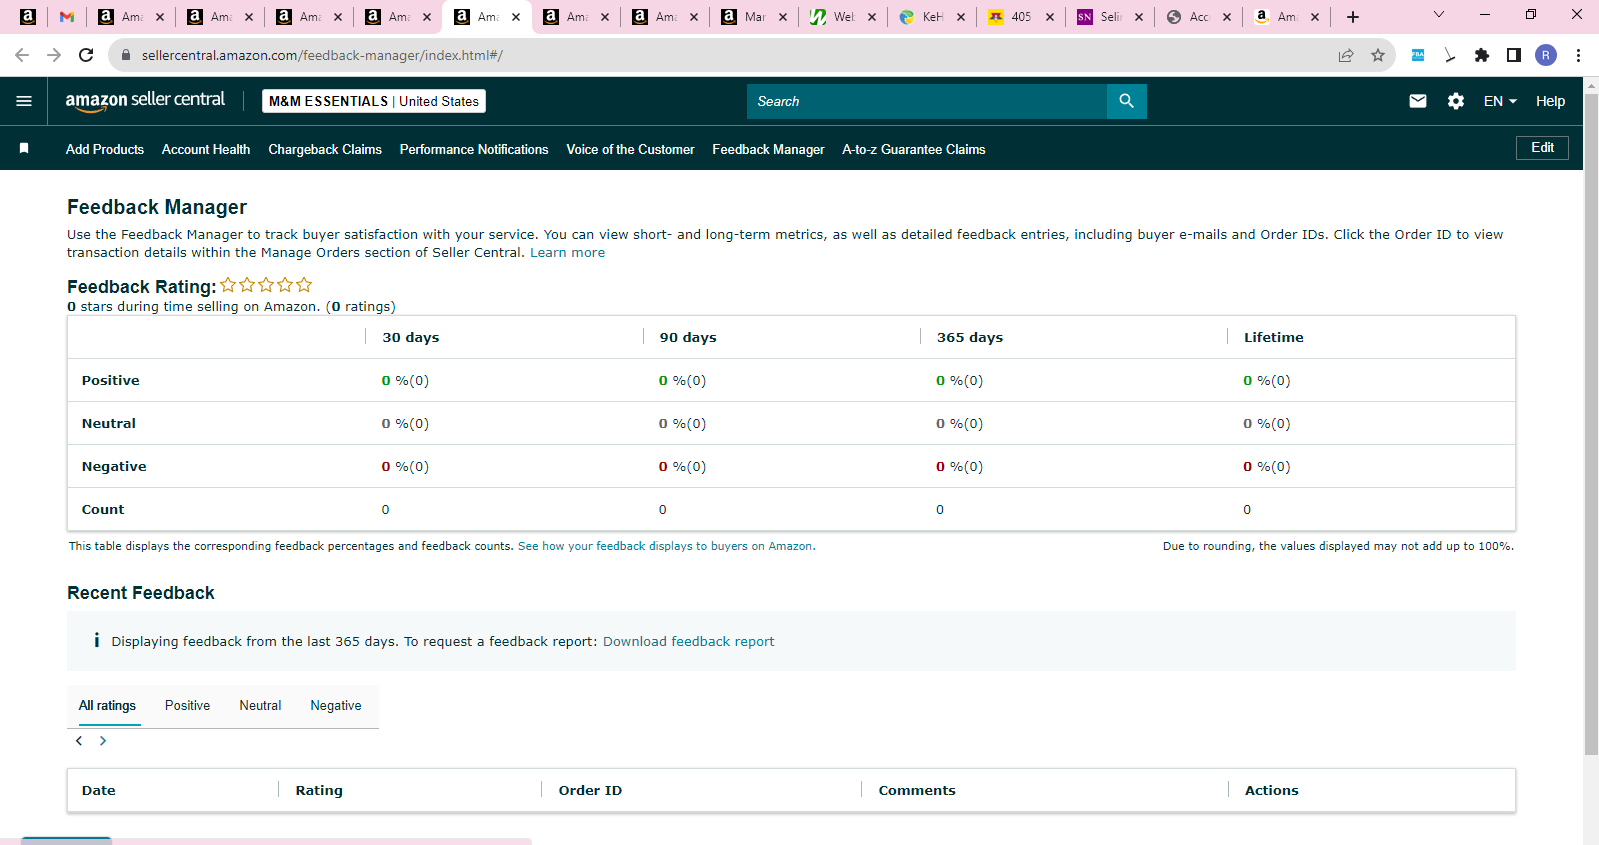Screen dimensions: 1599x845
Task: Switch to the pinned Gmail tab
Action: tap(67, 17)
